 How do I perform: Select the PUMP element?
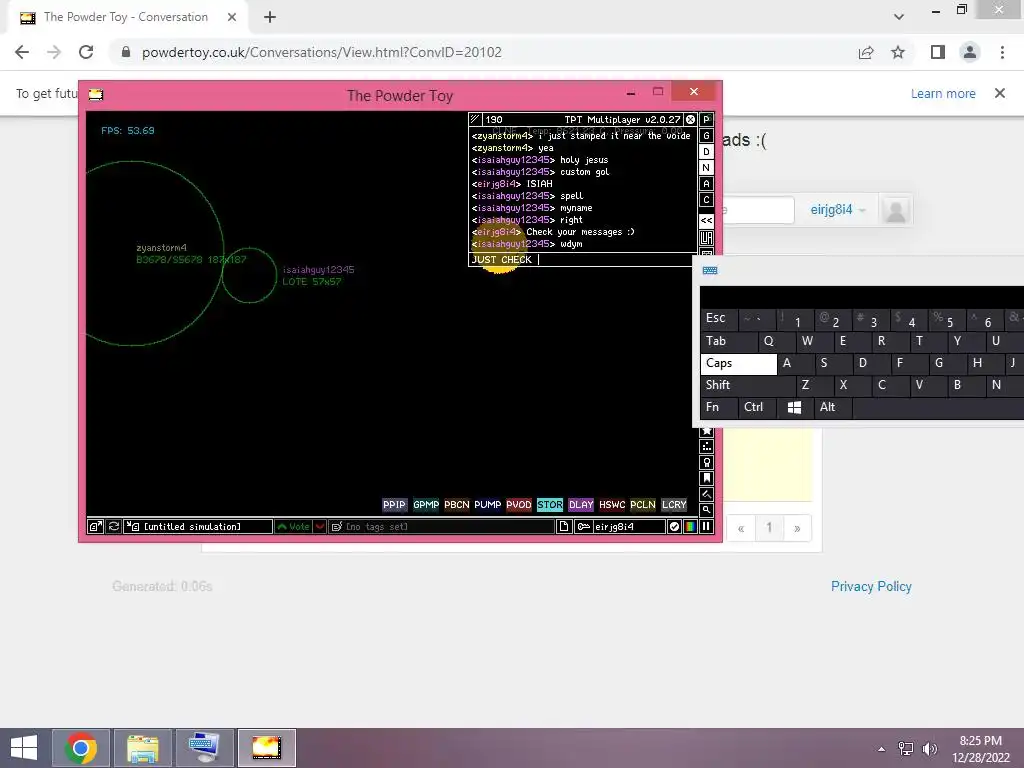[488, 505]
